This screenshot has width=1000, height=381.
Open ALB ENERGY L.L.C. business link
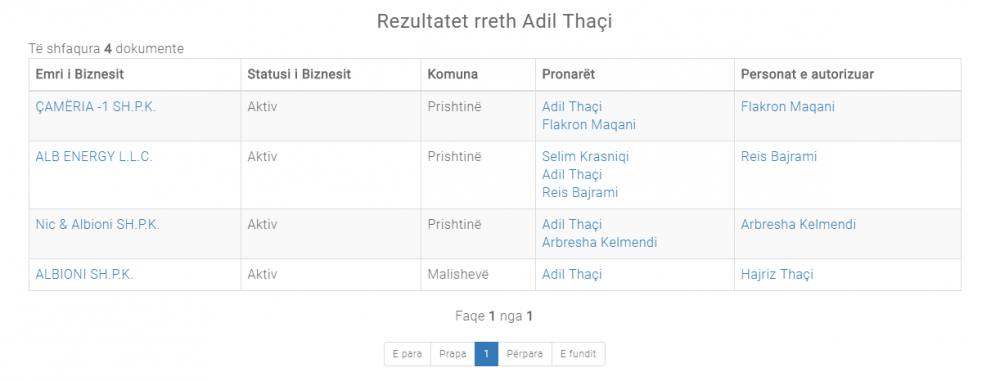click(x=94, y=157)
